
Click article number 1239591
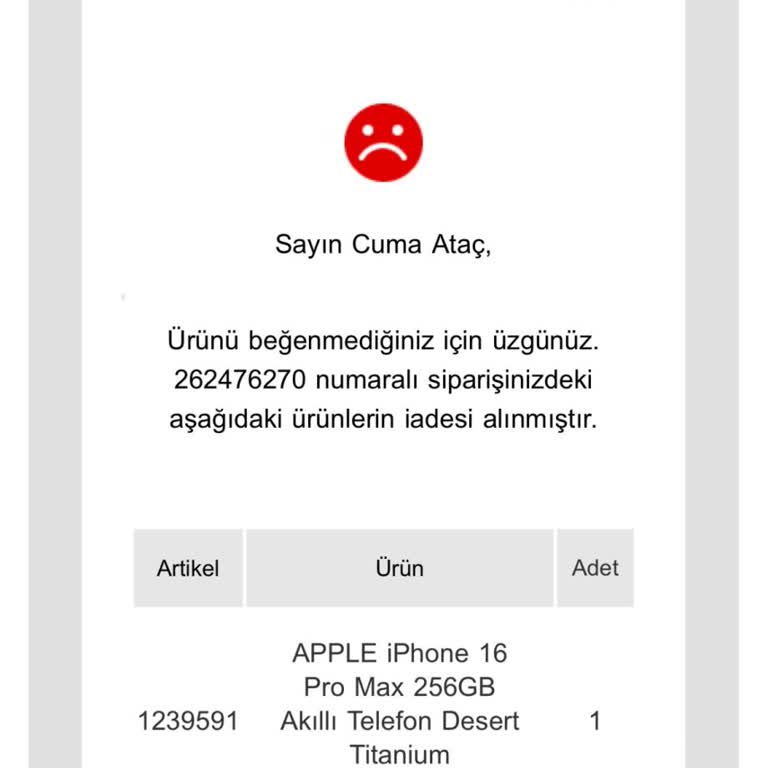click(x=187, y=720)
